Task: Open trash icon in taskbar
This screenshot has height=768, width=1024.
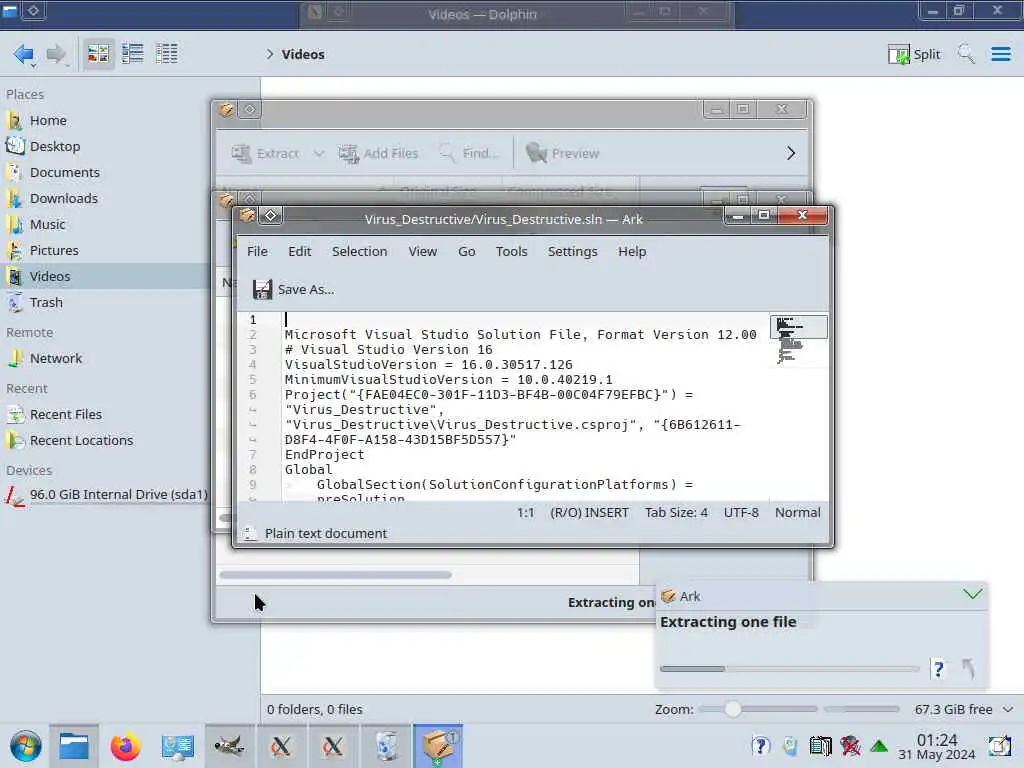Action: point(387,746)
